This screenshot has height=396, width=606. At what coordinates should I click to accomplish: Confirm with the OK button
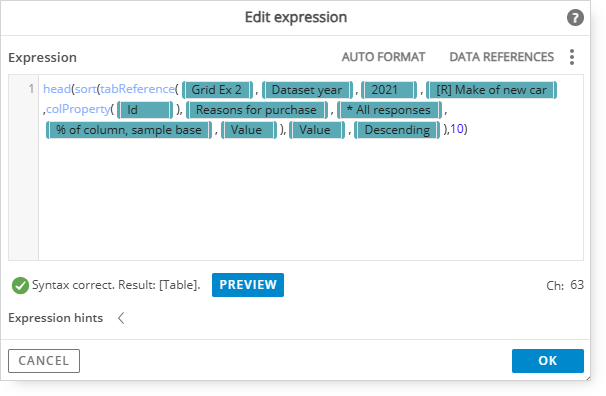coord(548,361)
